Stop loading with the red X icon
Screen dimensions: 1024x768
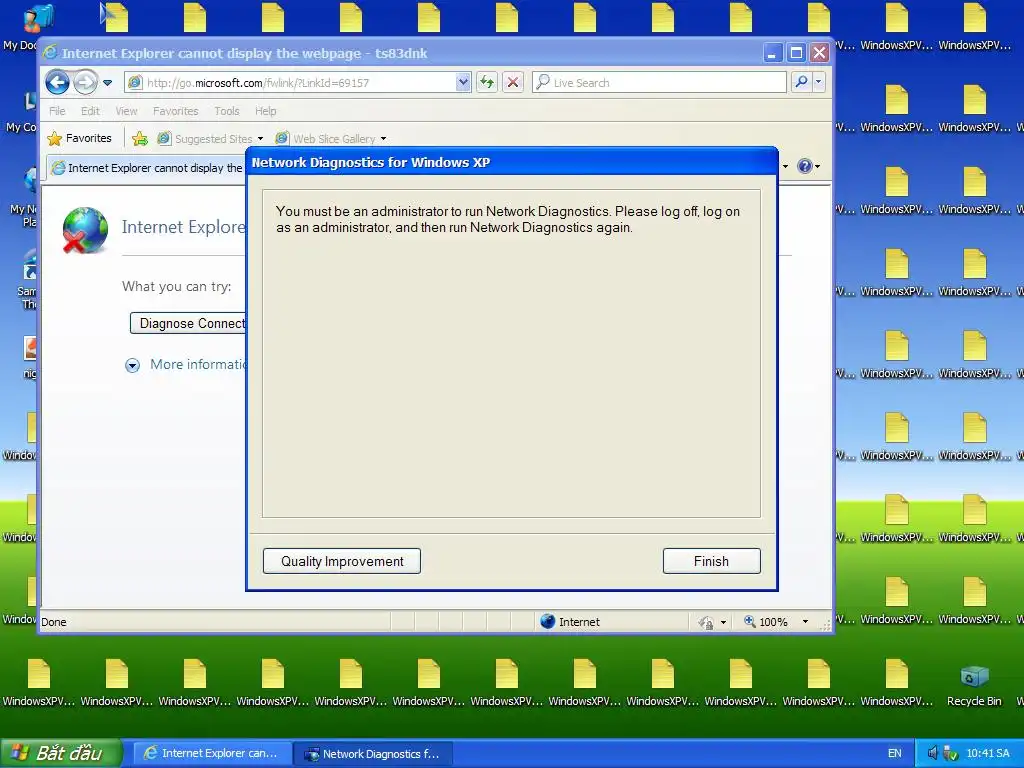point(513,82)
